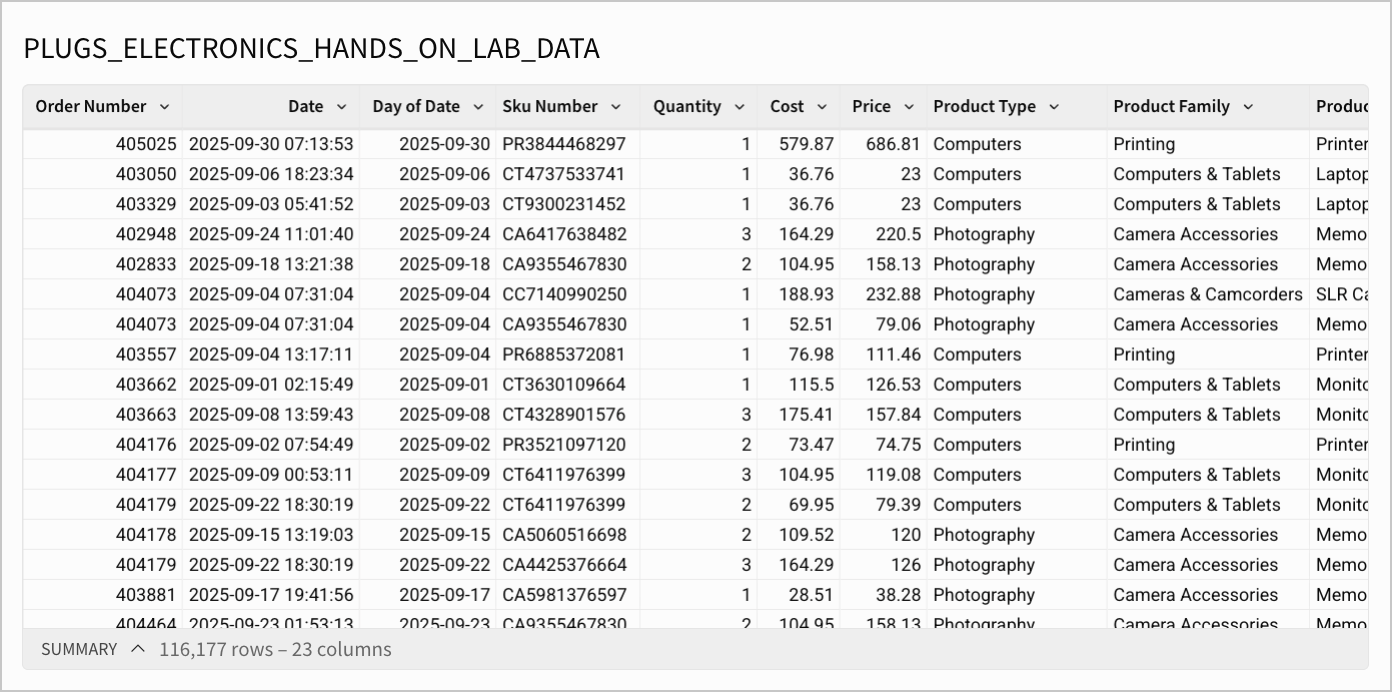The height and width of the screenshot is (692, 1392).
Task: Open the Quantity column menu chevron
Action: [740, 106]
